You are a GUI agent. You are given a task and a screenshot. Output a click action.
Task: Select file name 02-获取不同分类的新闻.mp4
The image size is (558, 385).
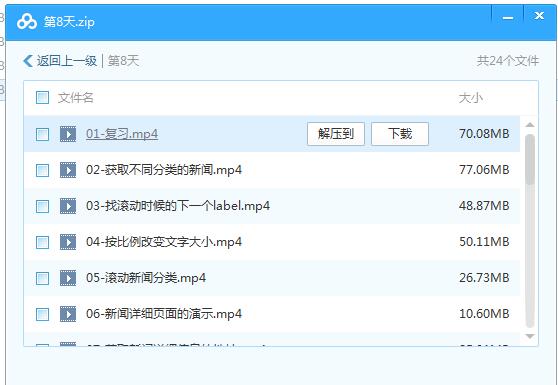point(164,170)
